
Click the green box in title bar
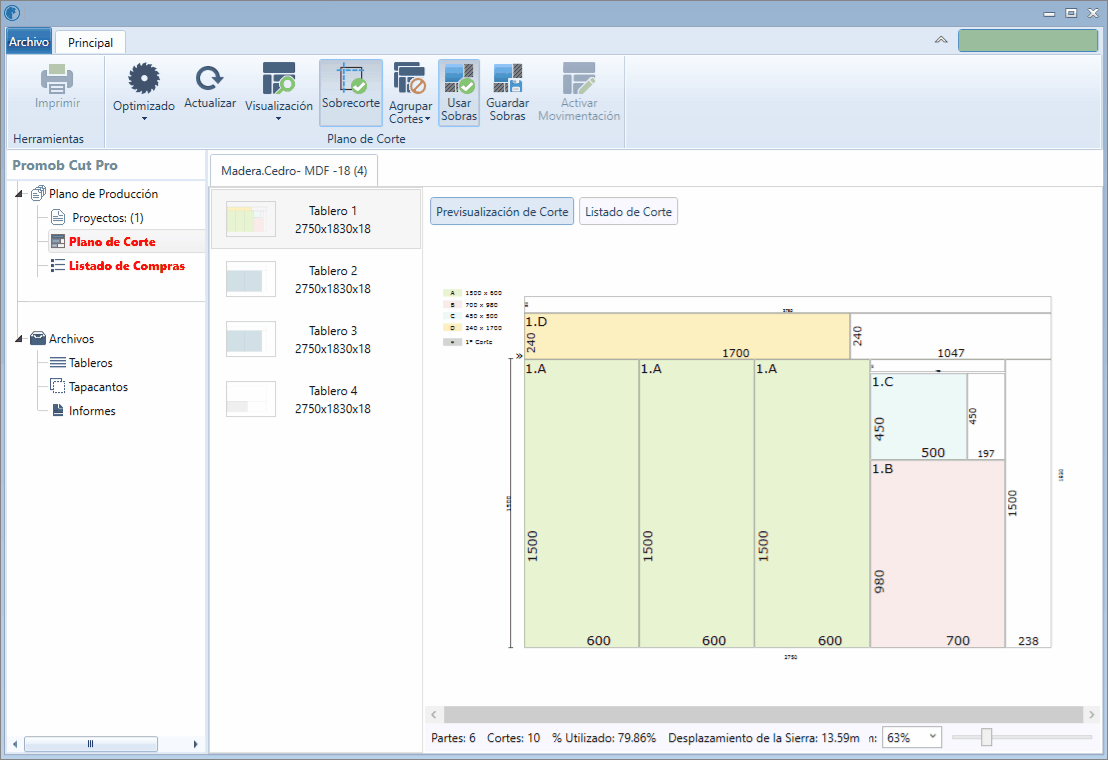click(1028, 40)
